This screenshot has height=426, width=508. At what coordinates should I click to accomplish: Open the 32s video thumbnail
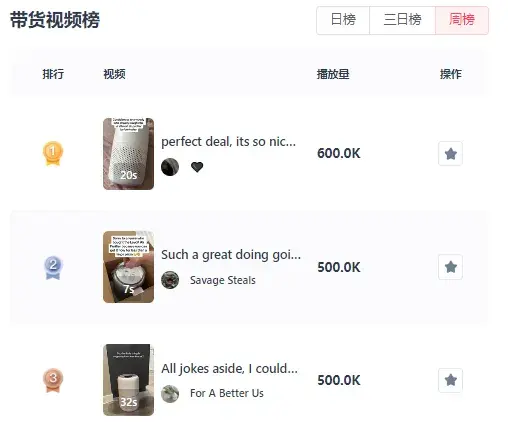(128, 380)
